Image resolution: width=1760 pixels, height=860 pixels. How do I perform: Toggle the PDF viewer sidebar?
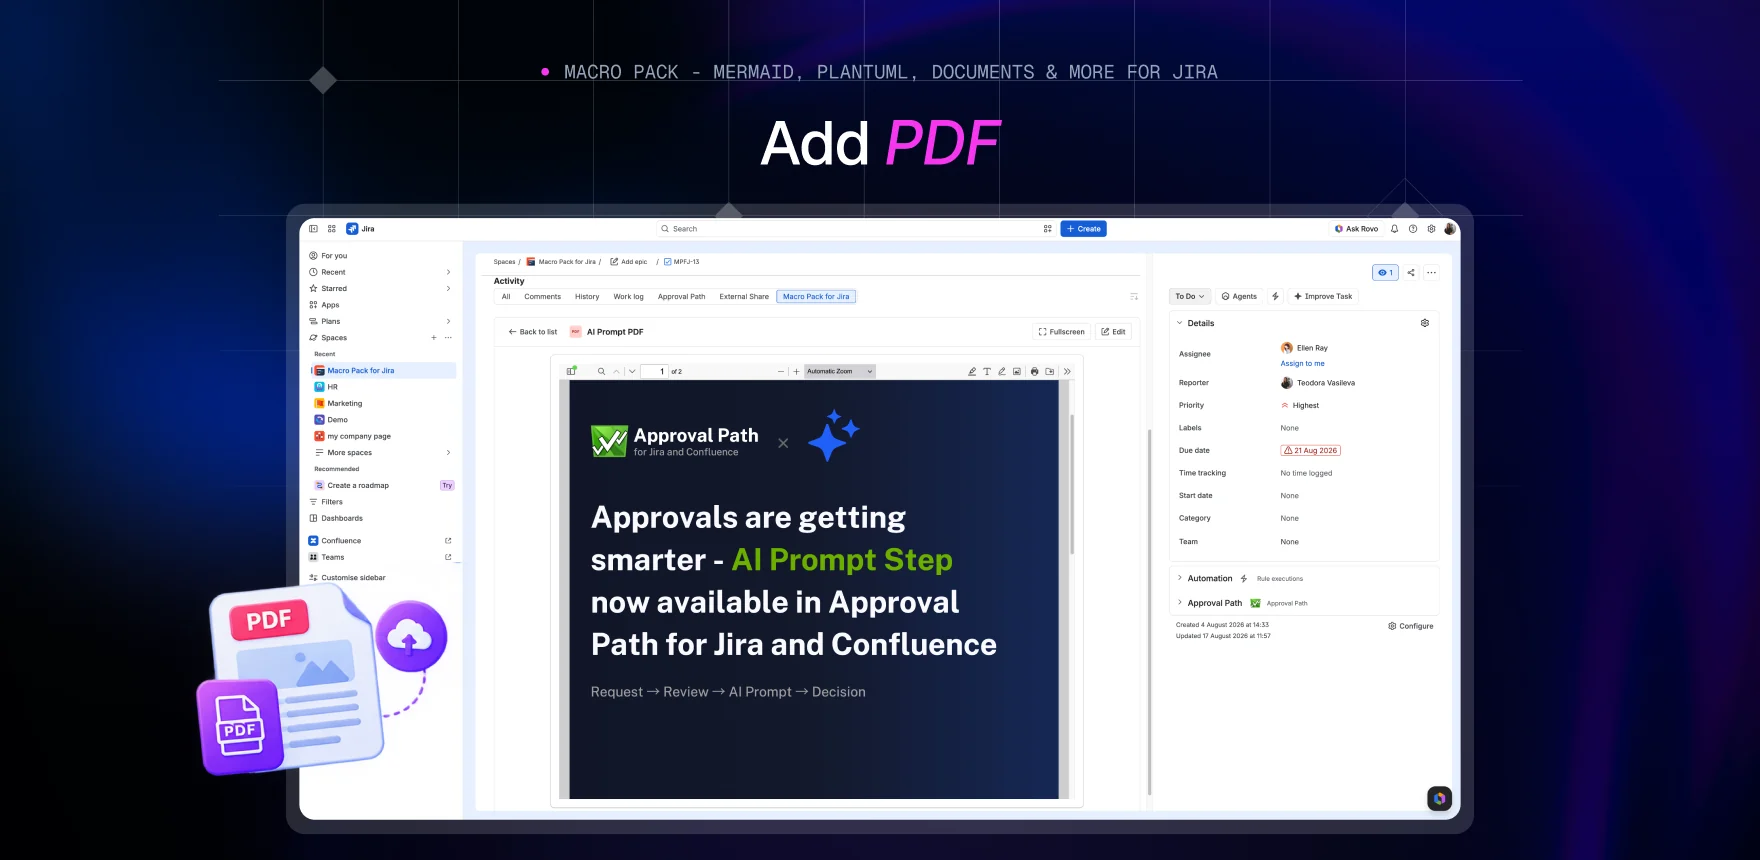click(x=572, y=371)
